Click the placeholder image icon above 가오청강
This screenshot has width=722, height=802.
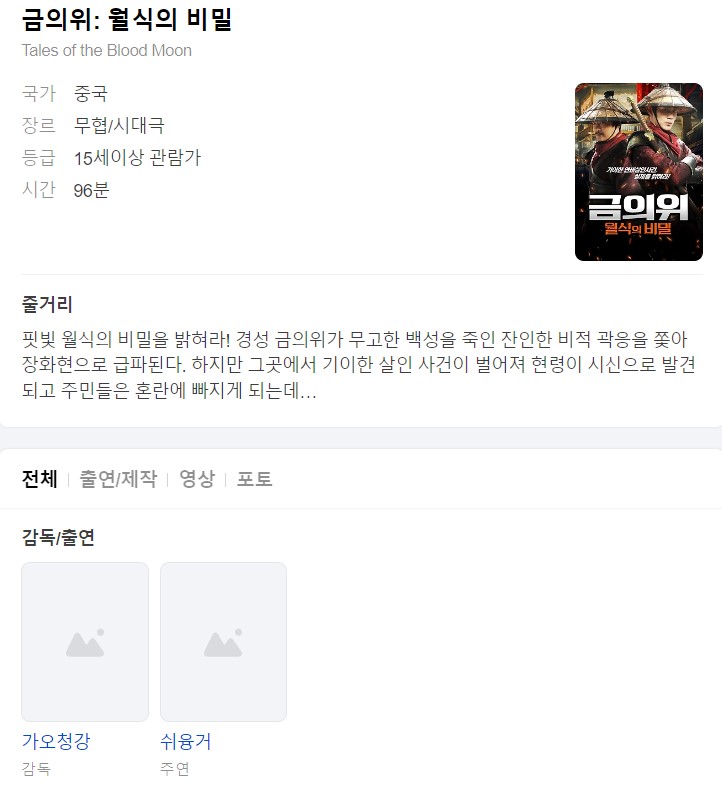coord(85,642)
